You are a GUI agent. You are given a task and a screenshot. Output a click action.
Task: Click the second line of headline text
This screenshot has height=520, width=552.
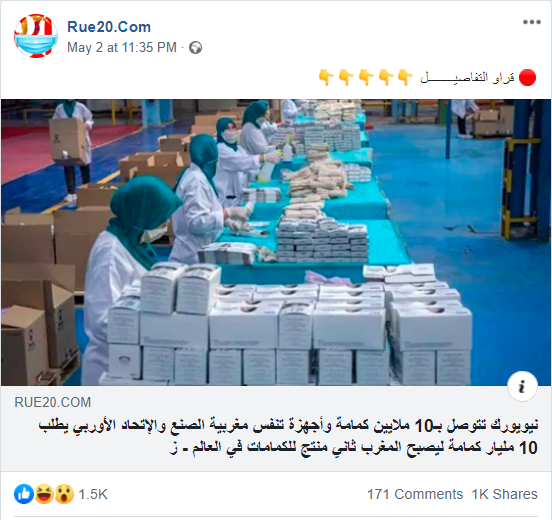[353, 447]
